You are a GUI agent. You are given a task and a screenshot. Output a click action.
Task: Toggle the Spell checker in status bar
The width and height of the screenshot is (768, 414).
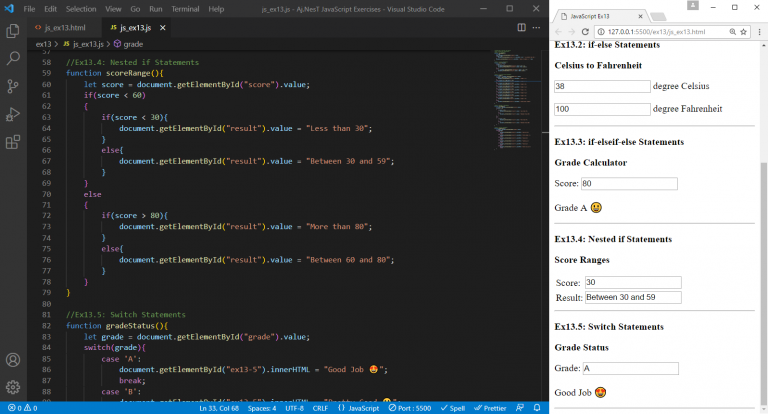coord(452,408)
